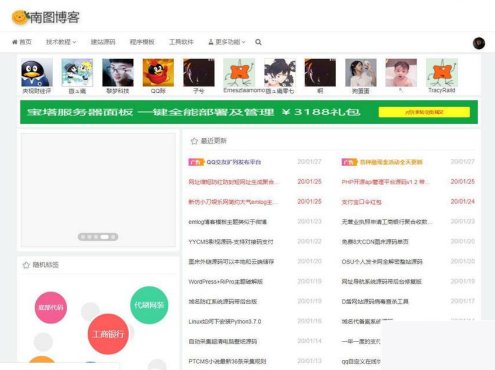
Task: Open the red bird QQ avatar
Action: pos(158,72)
